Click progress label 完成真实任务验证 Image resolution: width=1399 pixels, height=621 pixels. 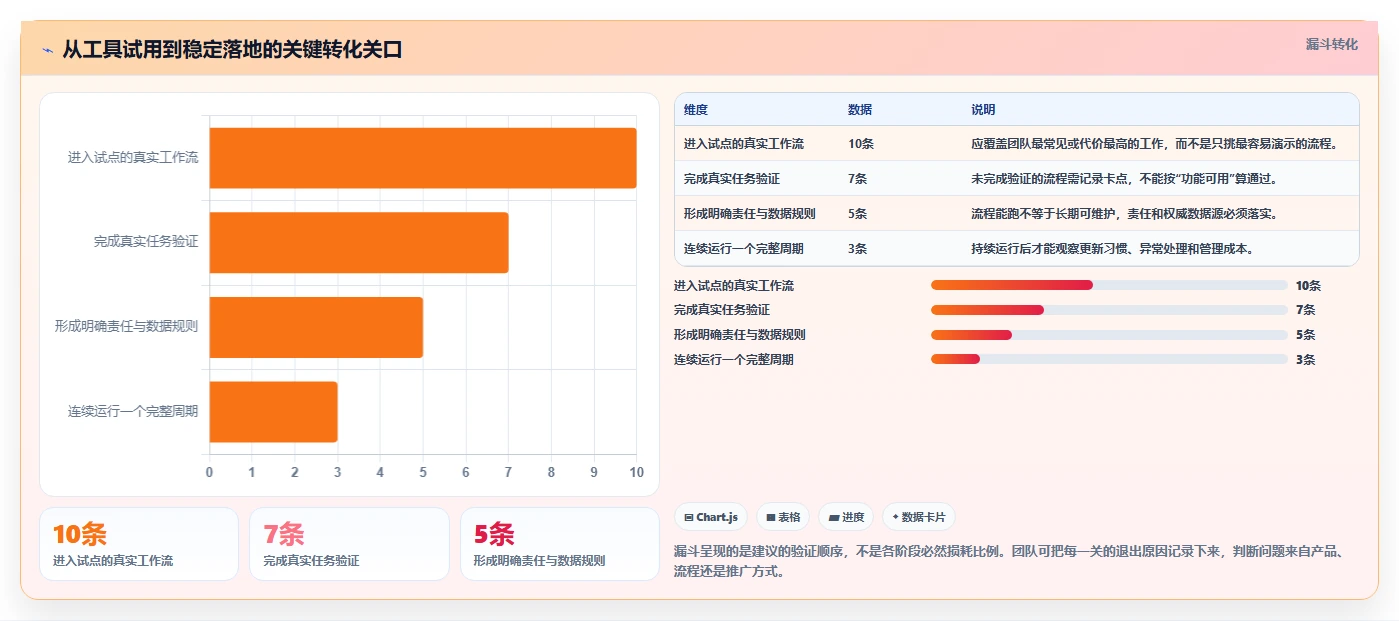pos(722,310)
